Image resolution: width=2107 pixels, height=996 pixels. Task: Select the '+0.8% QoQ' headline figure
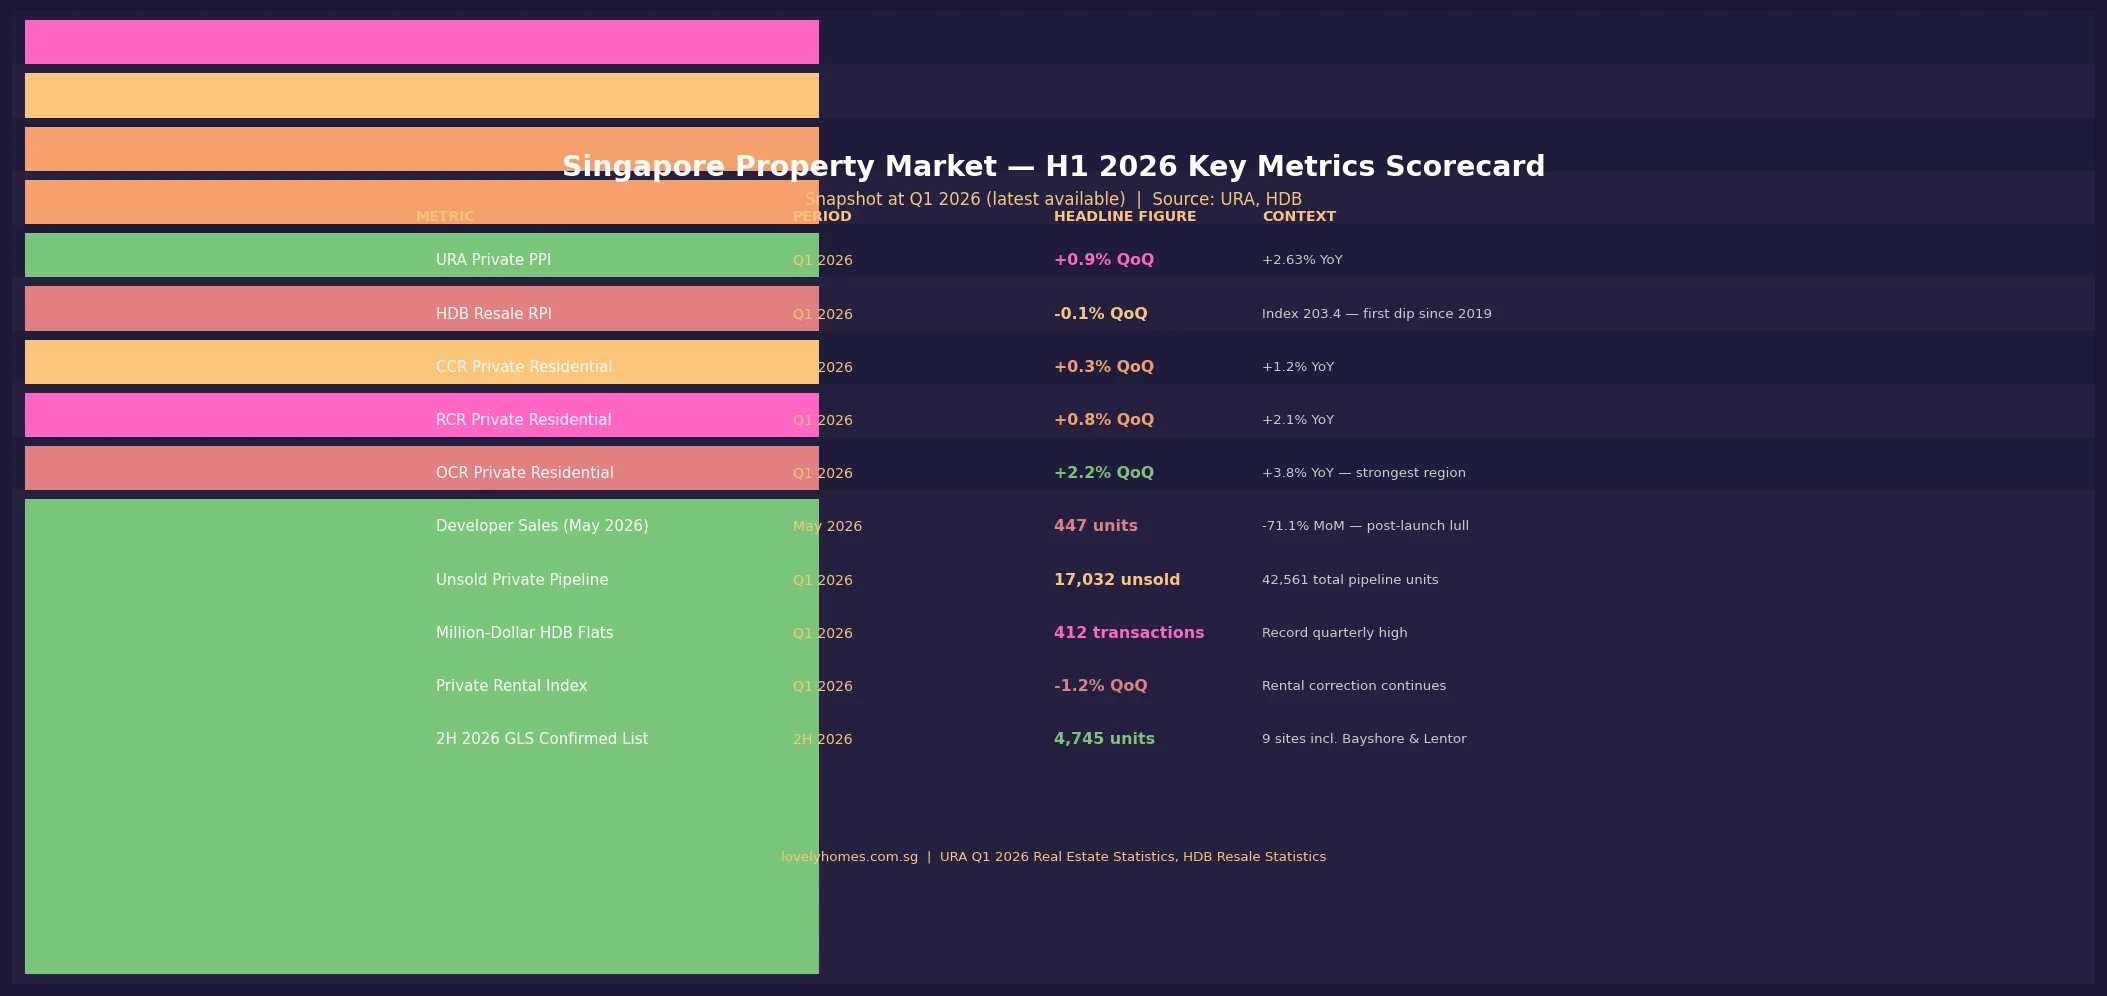tap(1104, 420)
